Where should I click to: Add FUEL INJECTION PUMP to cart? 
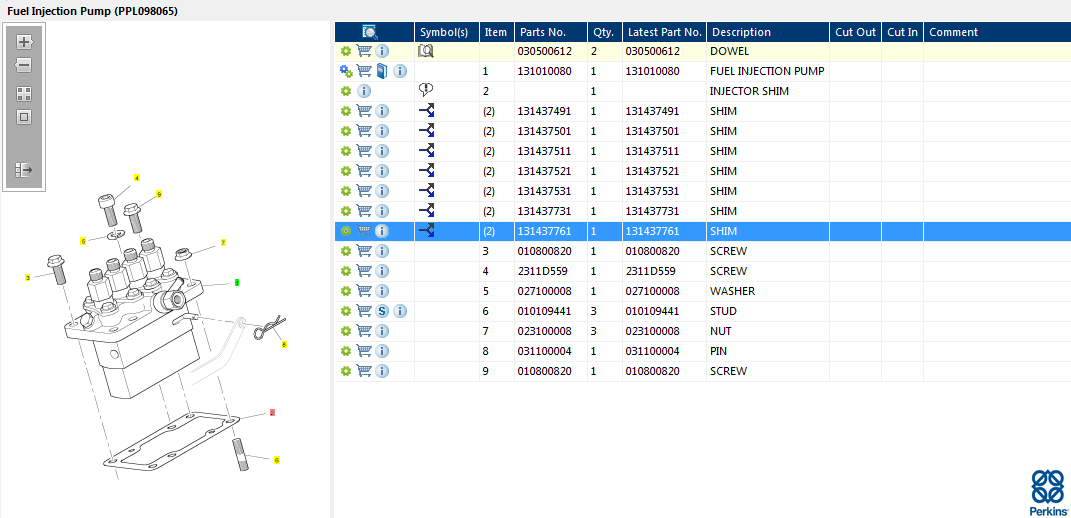pyautogui.click(x=365, y=71)
